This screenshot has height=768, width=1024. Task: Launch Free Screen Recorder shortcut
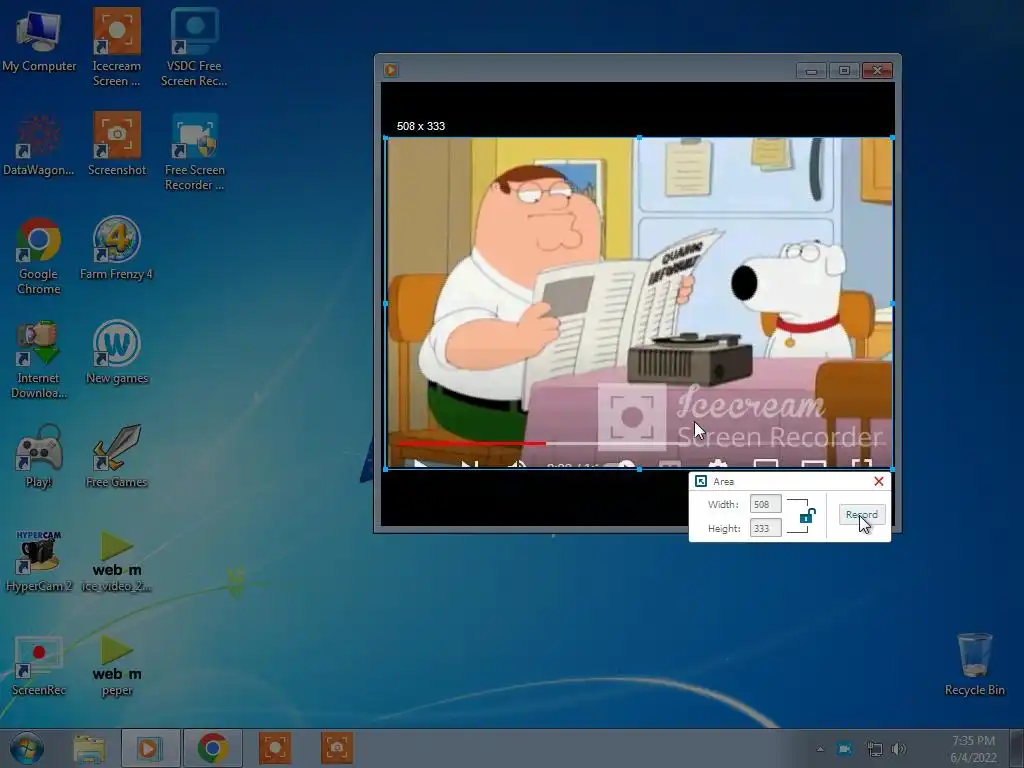[195, 152]
